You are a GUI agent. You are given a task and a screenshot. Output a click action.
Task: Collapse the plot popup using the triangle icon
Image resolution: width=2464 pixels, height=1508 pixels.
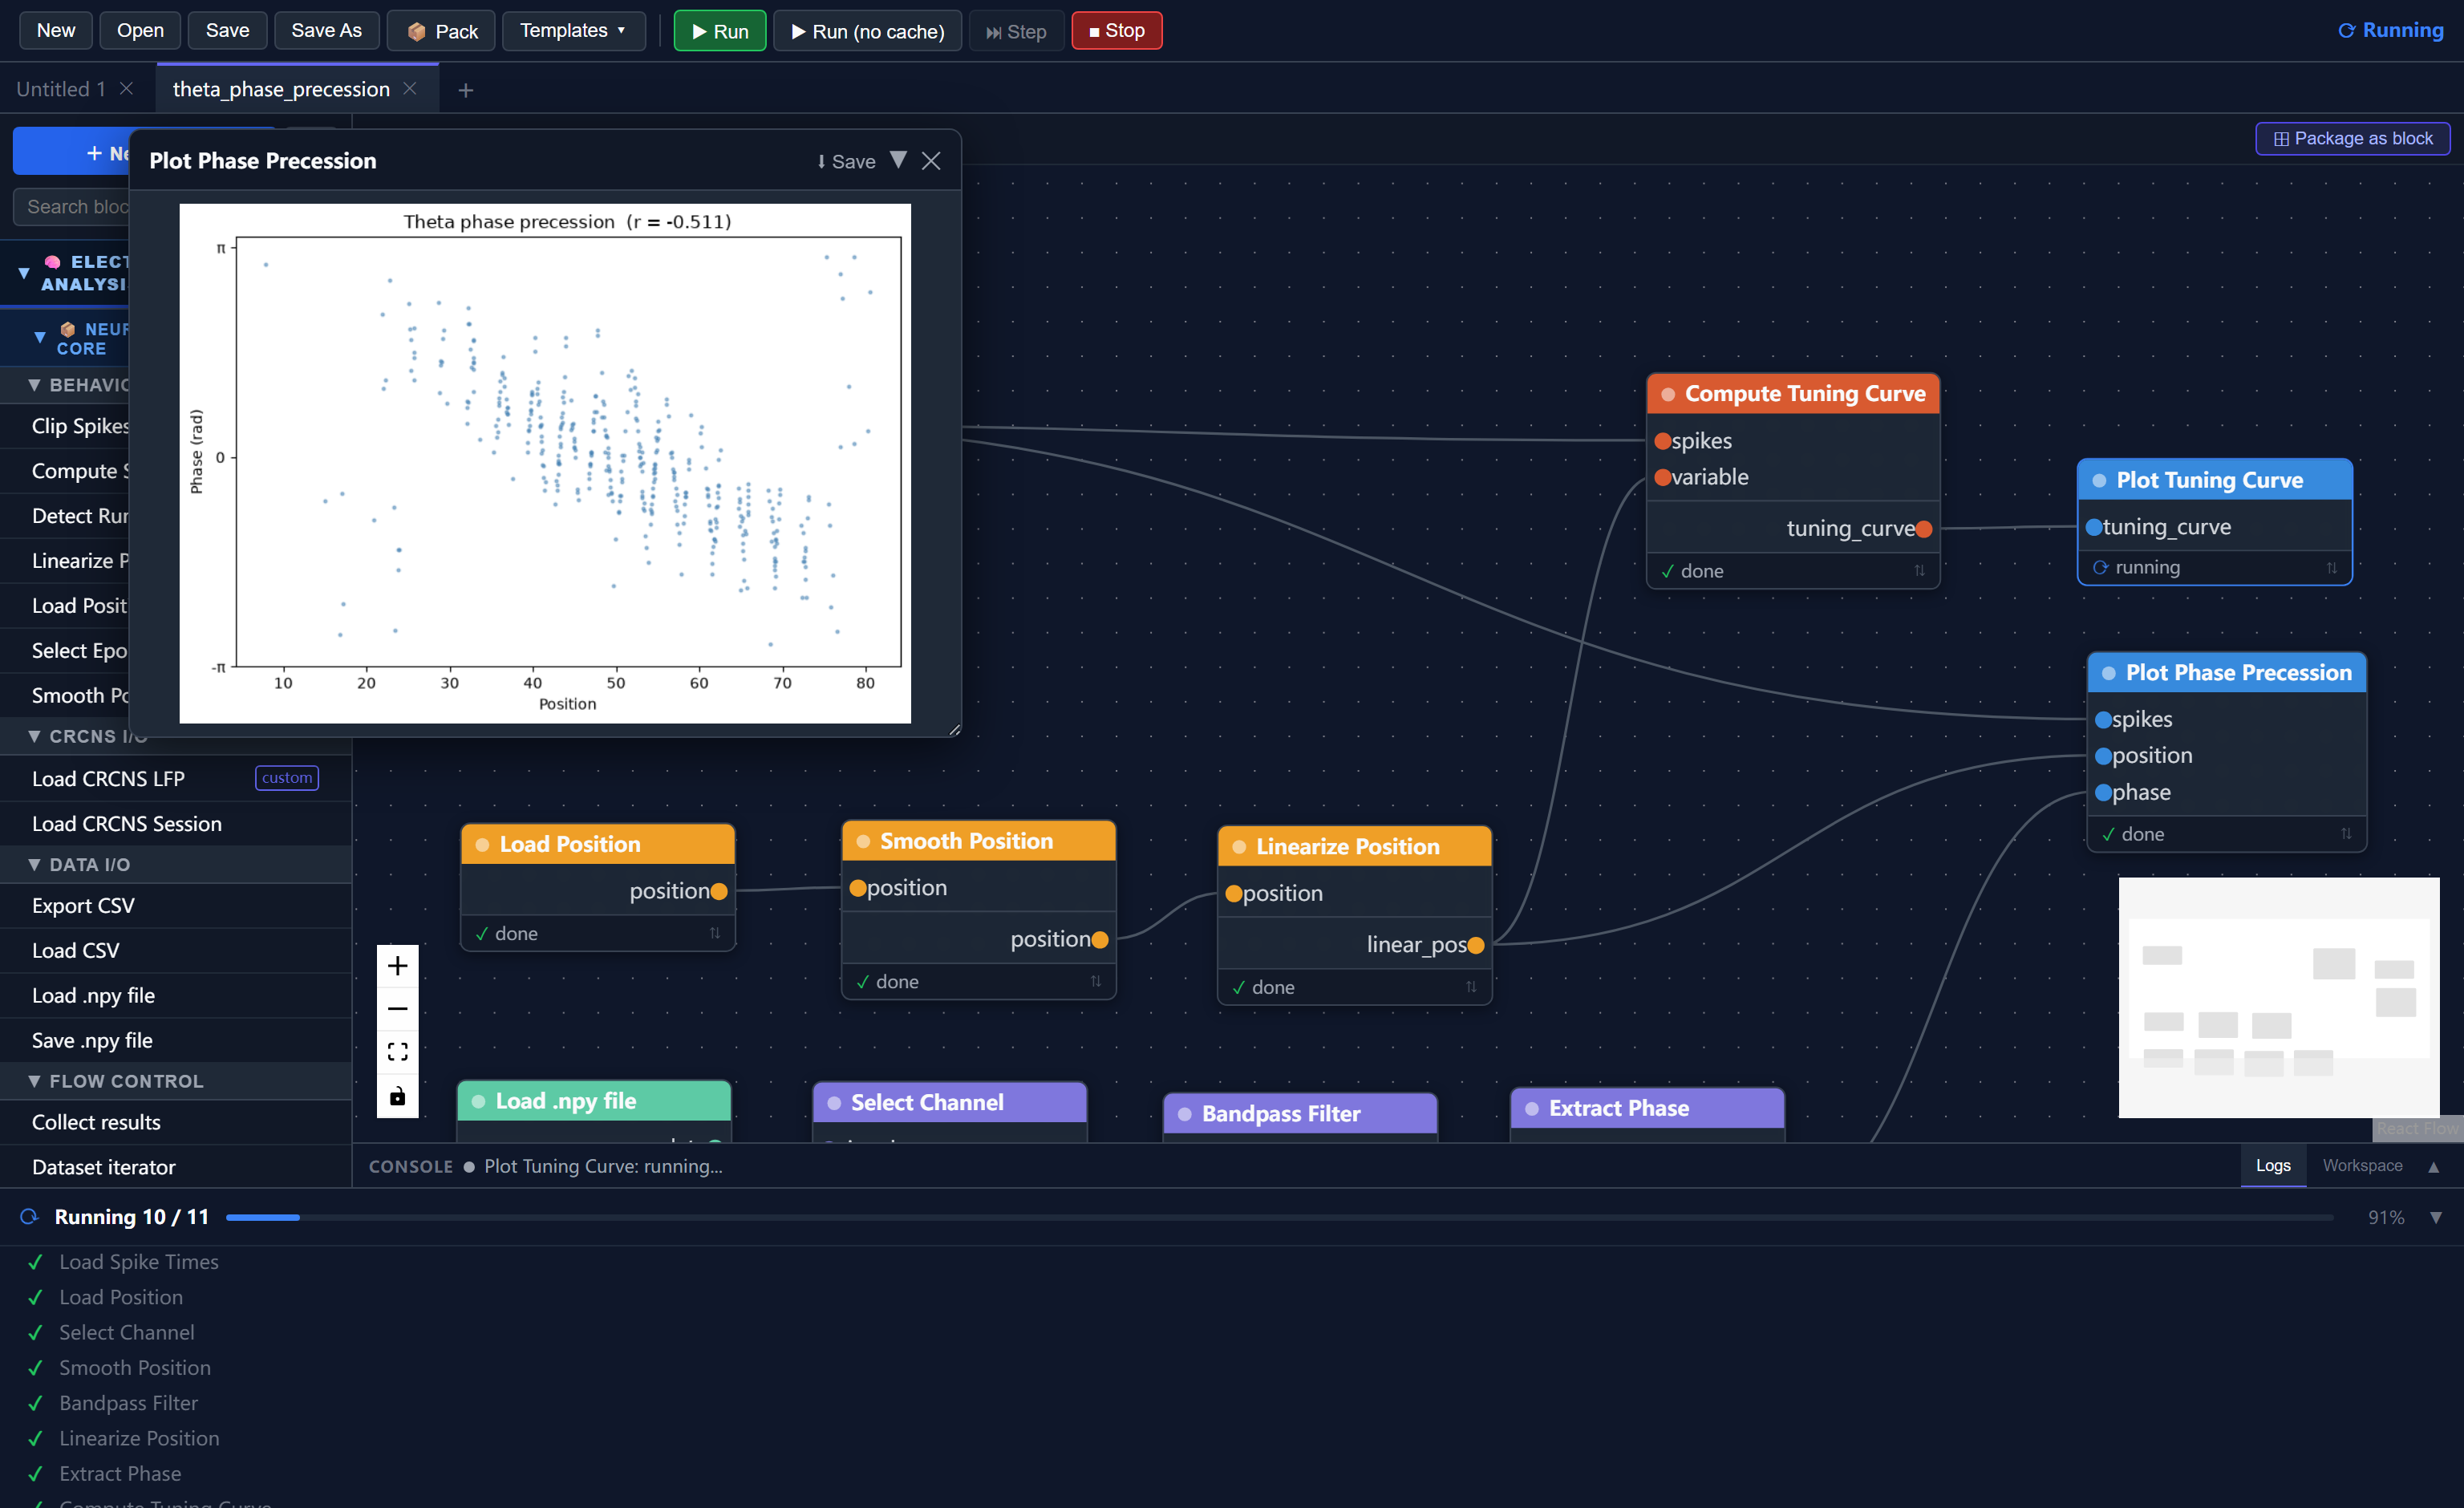[898, 160]
